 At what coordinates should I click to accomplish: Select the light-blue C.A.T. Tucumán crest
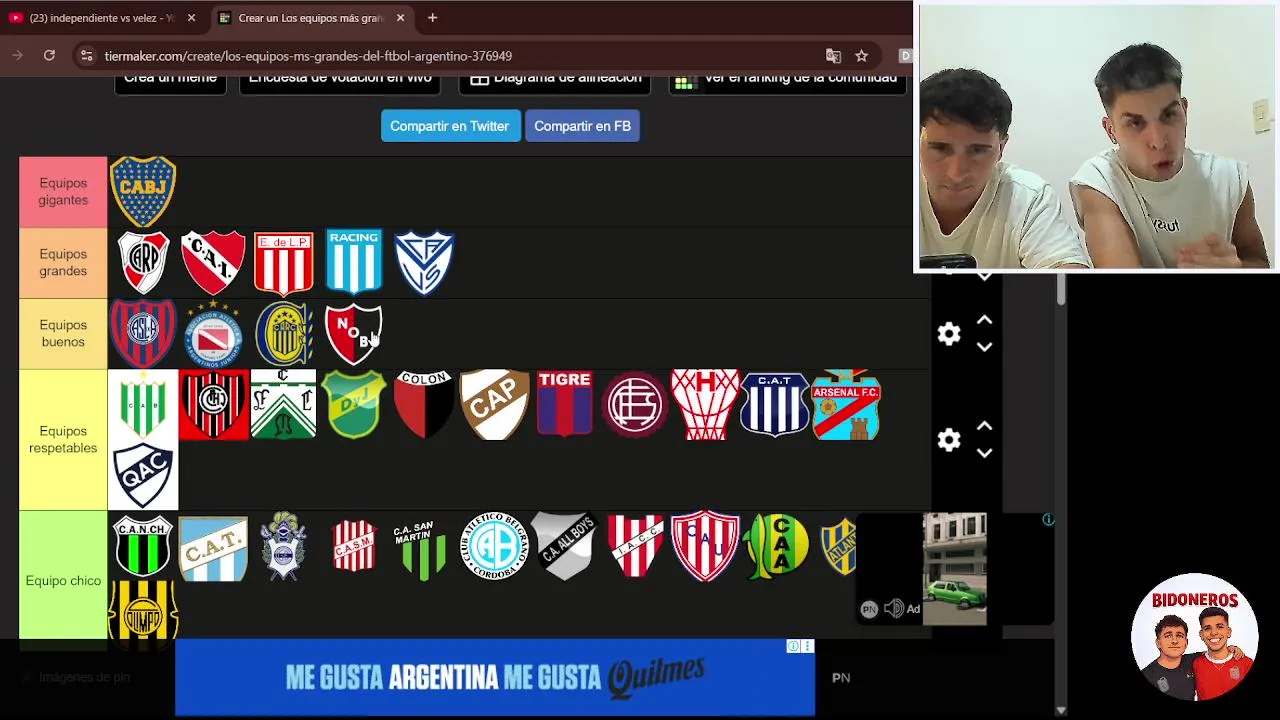pos(213,548)
